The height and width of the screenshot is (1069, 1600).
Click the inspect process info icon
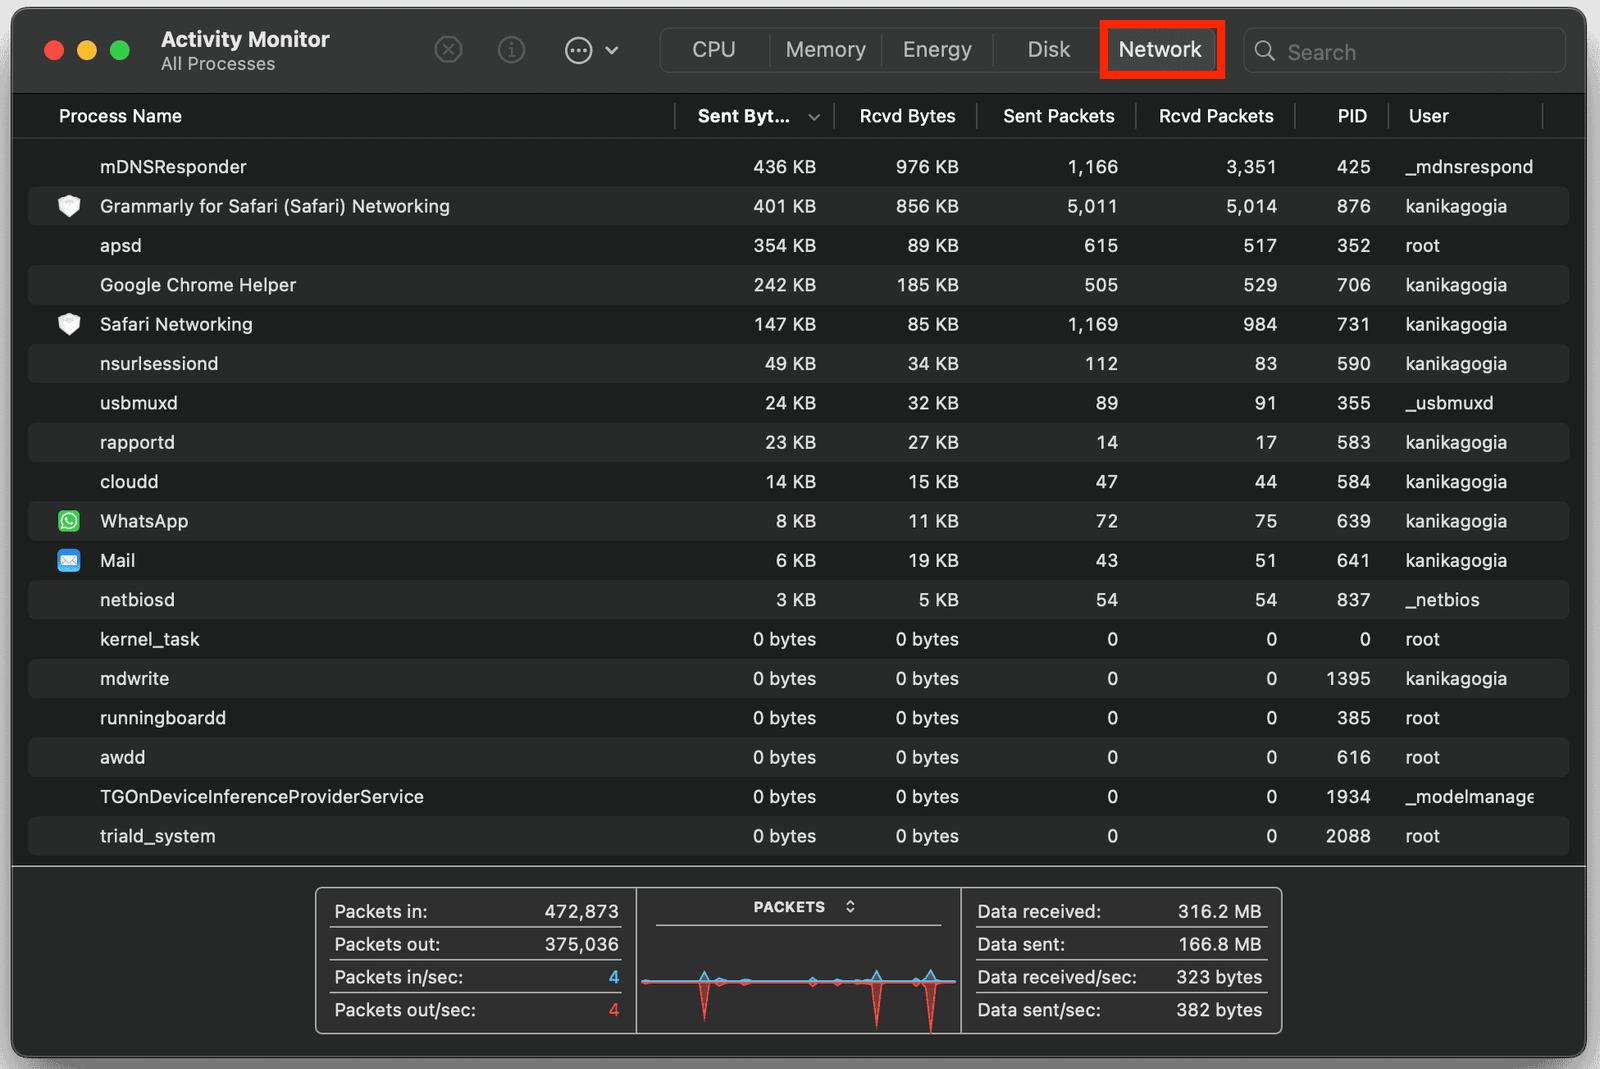[x=511, y=49]
